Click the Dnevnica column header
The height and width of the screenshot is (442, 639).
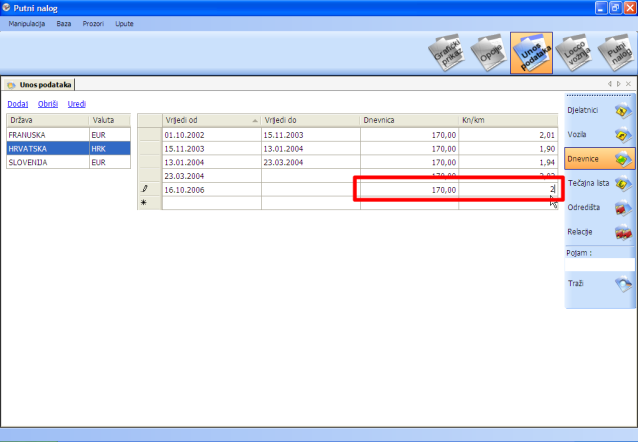click(x=409, y=120)
